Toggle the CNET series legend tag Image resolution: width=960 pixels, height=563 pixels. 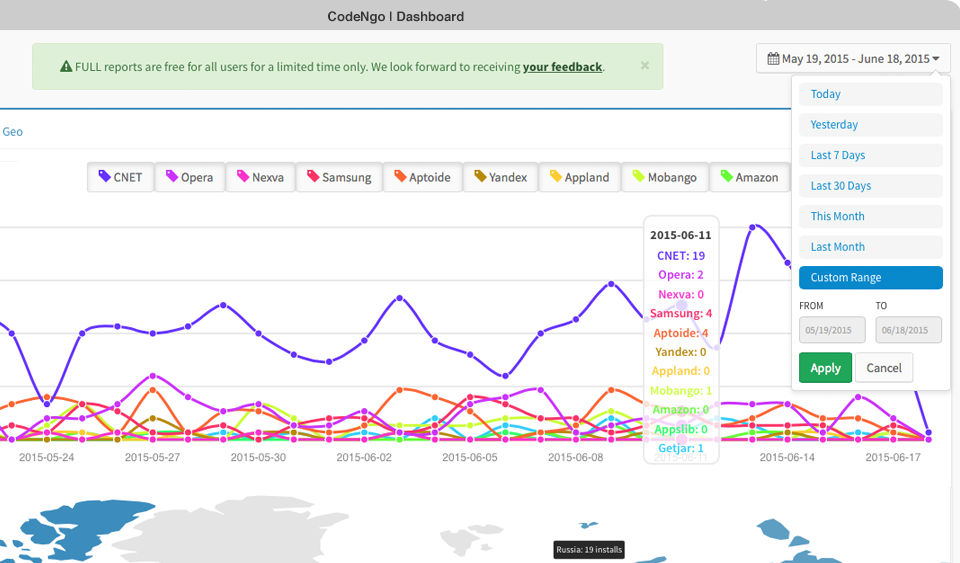(x=121, y=177)
